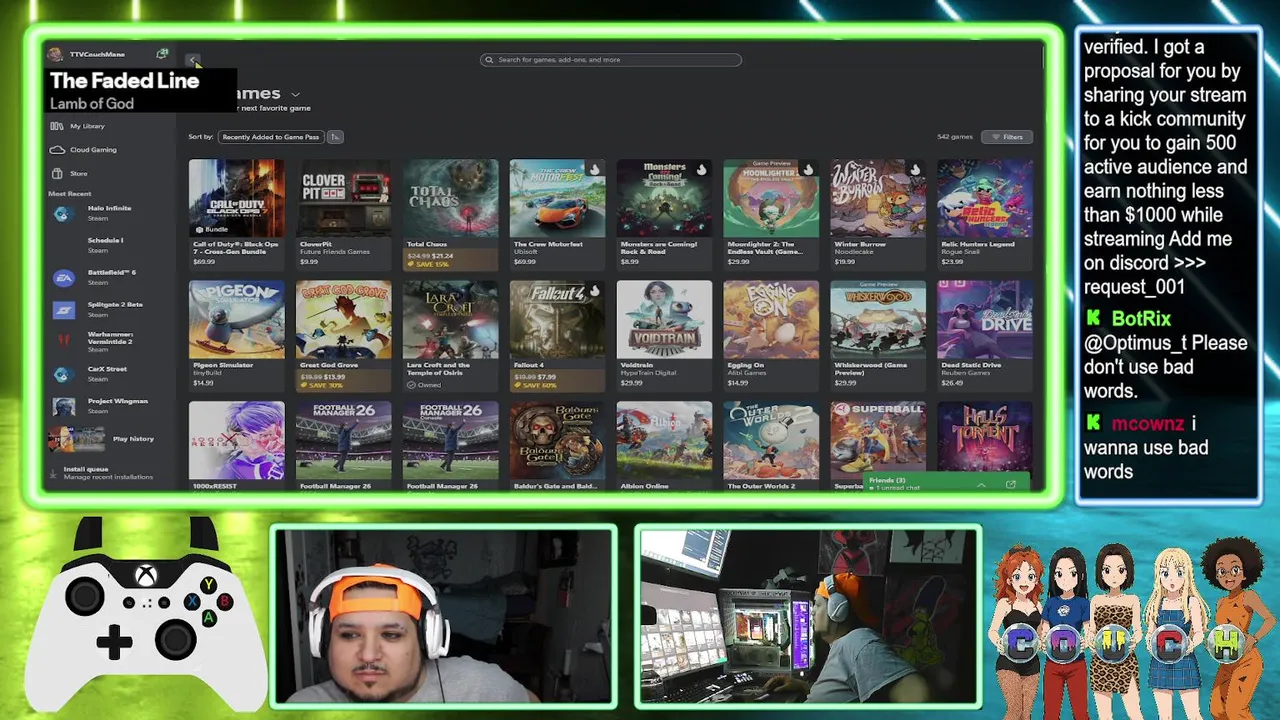The height and width of the screenshot is (720, 1280).
Task: Click the search for games field
Action: point(611,60)
